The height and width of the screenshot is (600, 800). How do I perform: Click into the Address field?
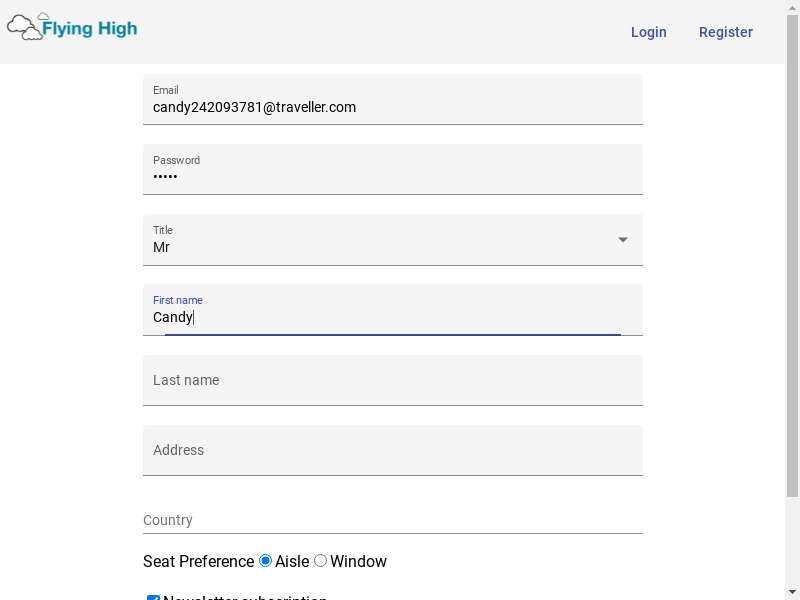[392, 451]
